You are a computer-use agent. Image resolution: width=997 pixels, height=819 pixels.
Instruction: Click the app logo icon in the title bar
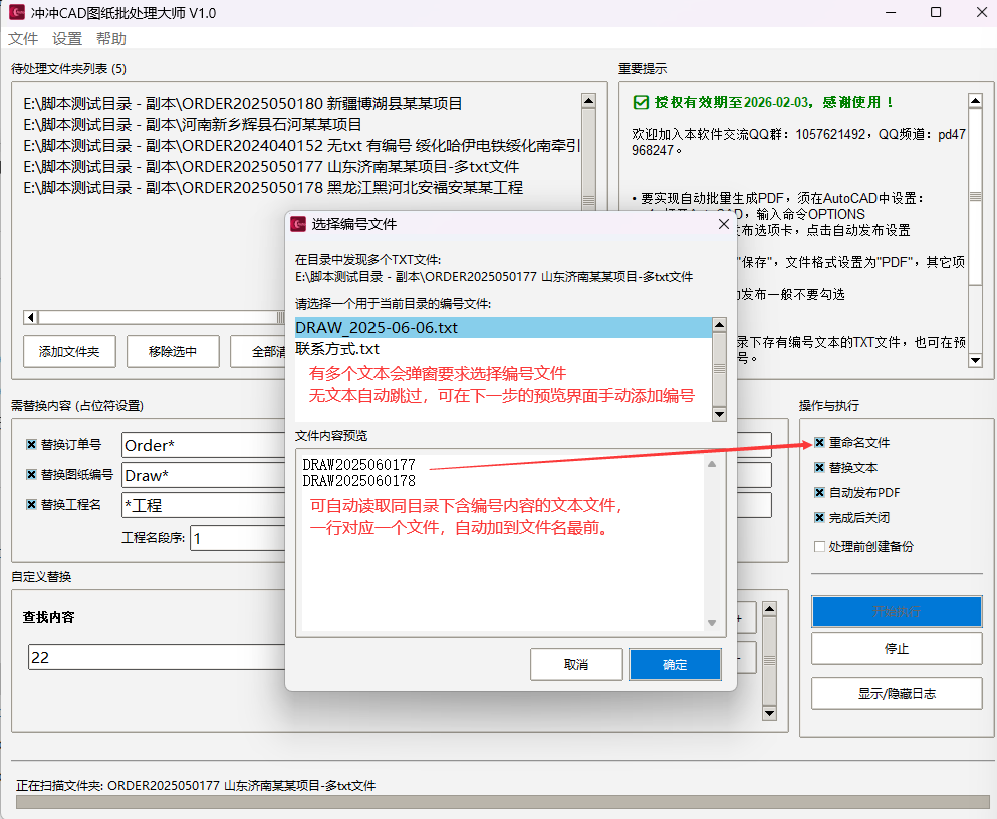point(17,13)
